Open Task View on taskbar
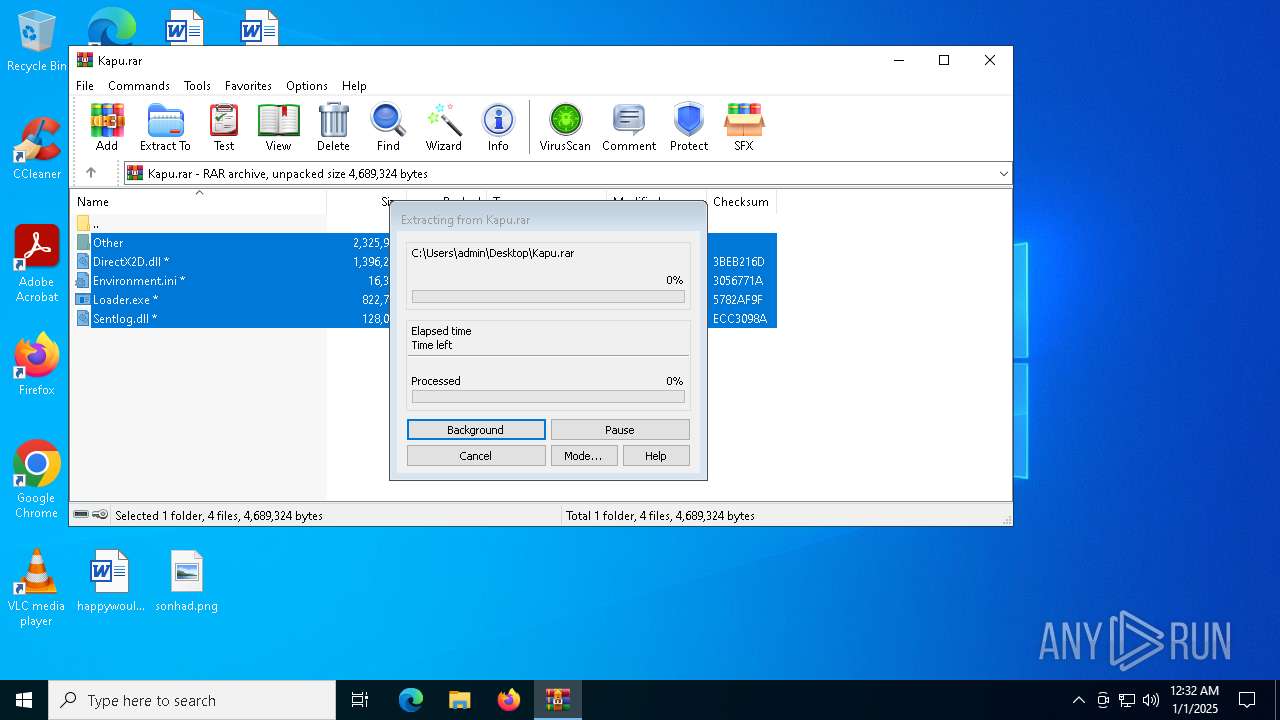 coord(360,700)
